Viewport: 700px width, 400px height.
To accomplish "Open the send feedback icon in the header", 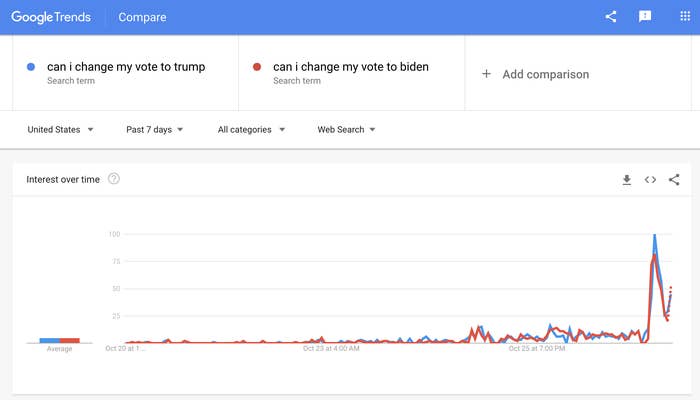I will (x=645, y=17).
